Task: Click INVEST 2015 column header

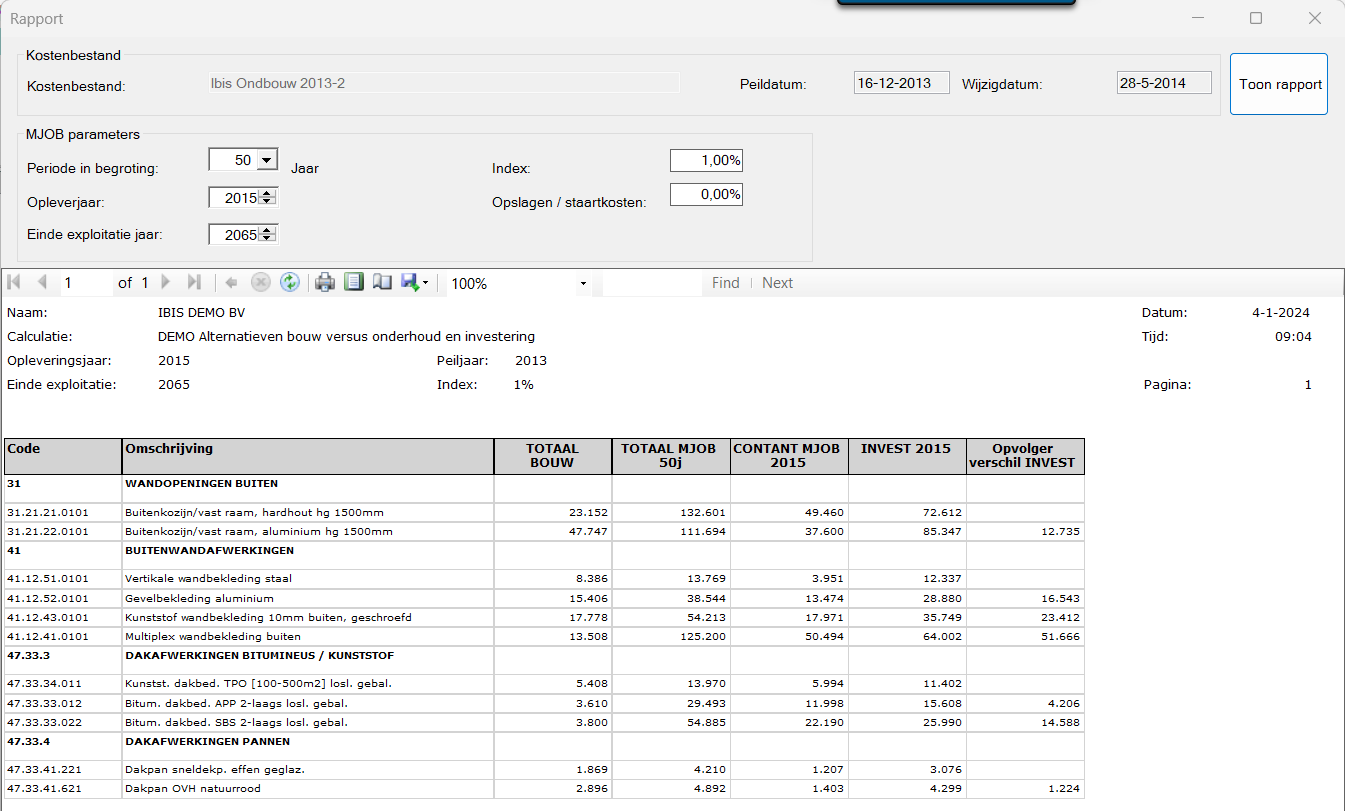Action: [x=907, y=456]
